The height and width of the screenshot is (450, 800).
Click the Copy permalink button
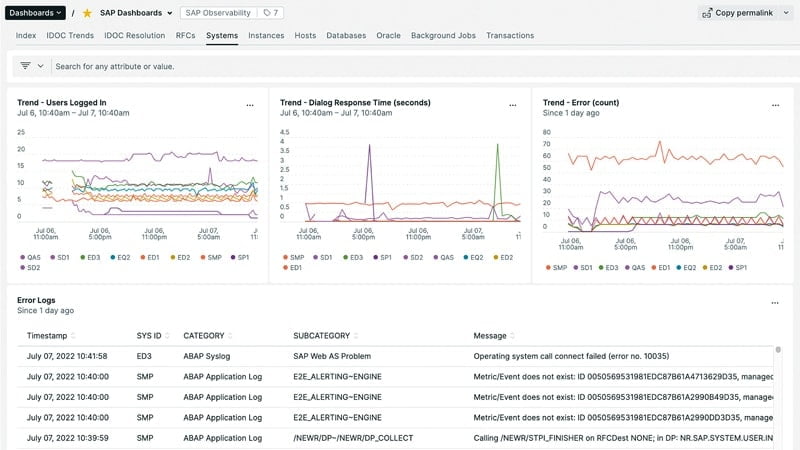click(746, 13)
